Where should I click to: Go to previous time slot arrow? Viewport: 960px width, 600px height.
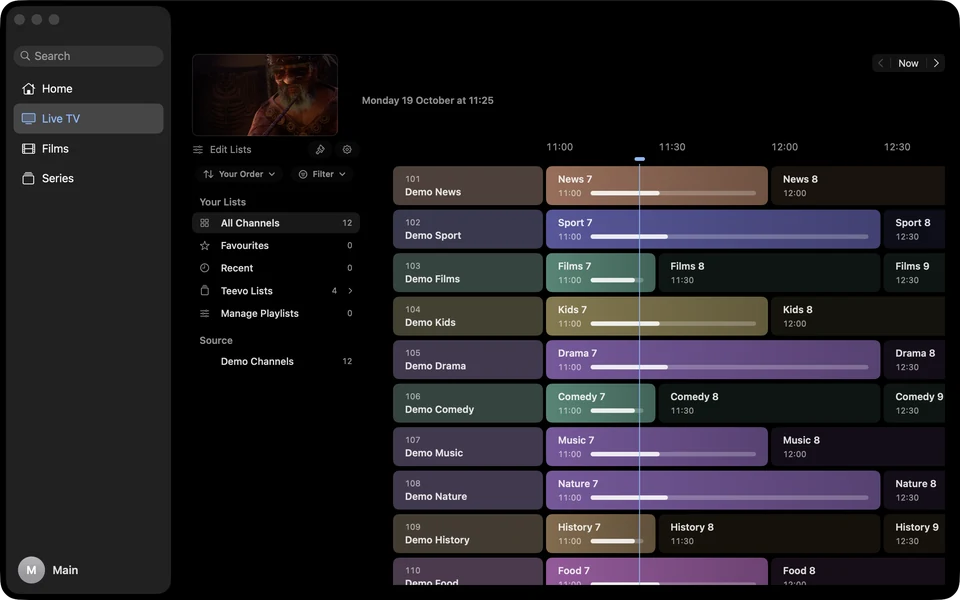880,63
